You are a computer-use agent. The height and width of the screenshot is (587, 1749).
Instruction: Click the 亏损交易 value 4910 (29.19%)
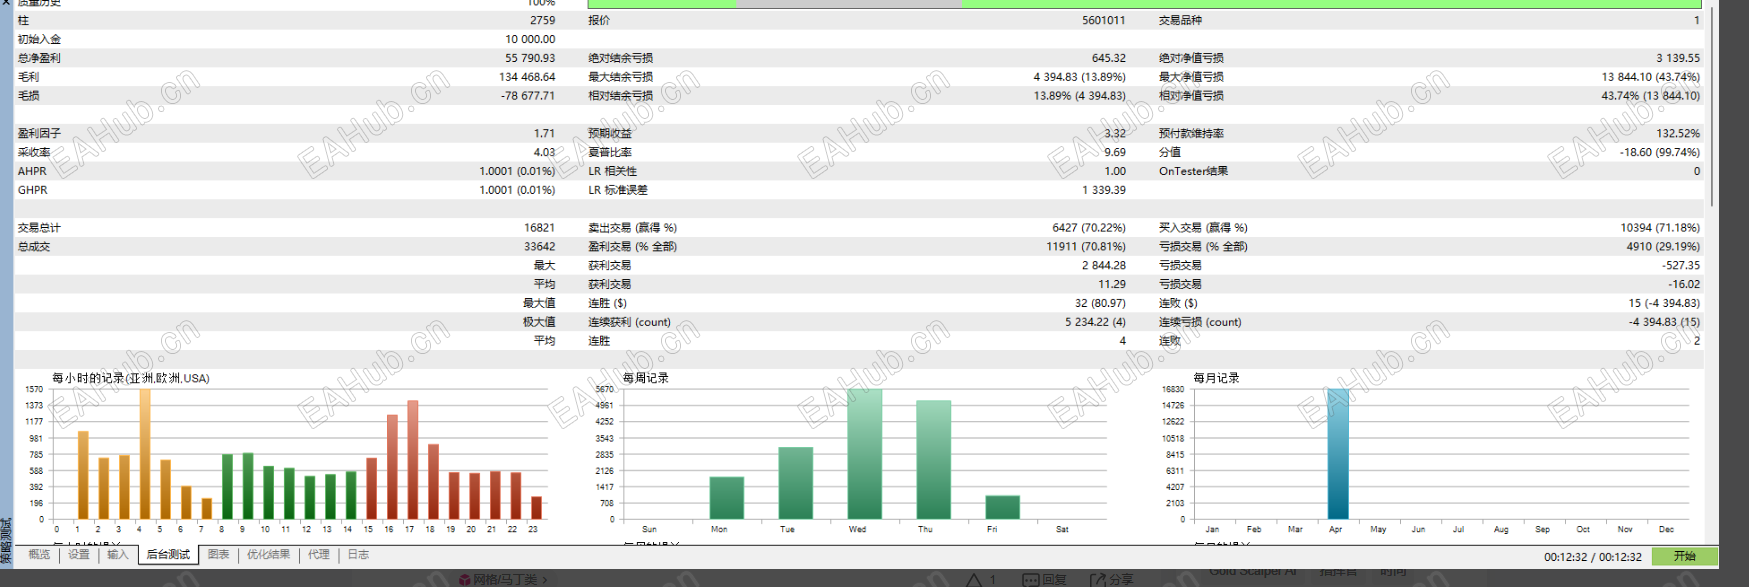[x=1663, y=247]
